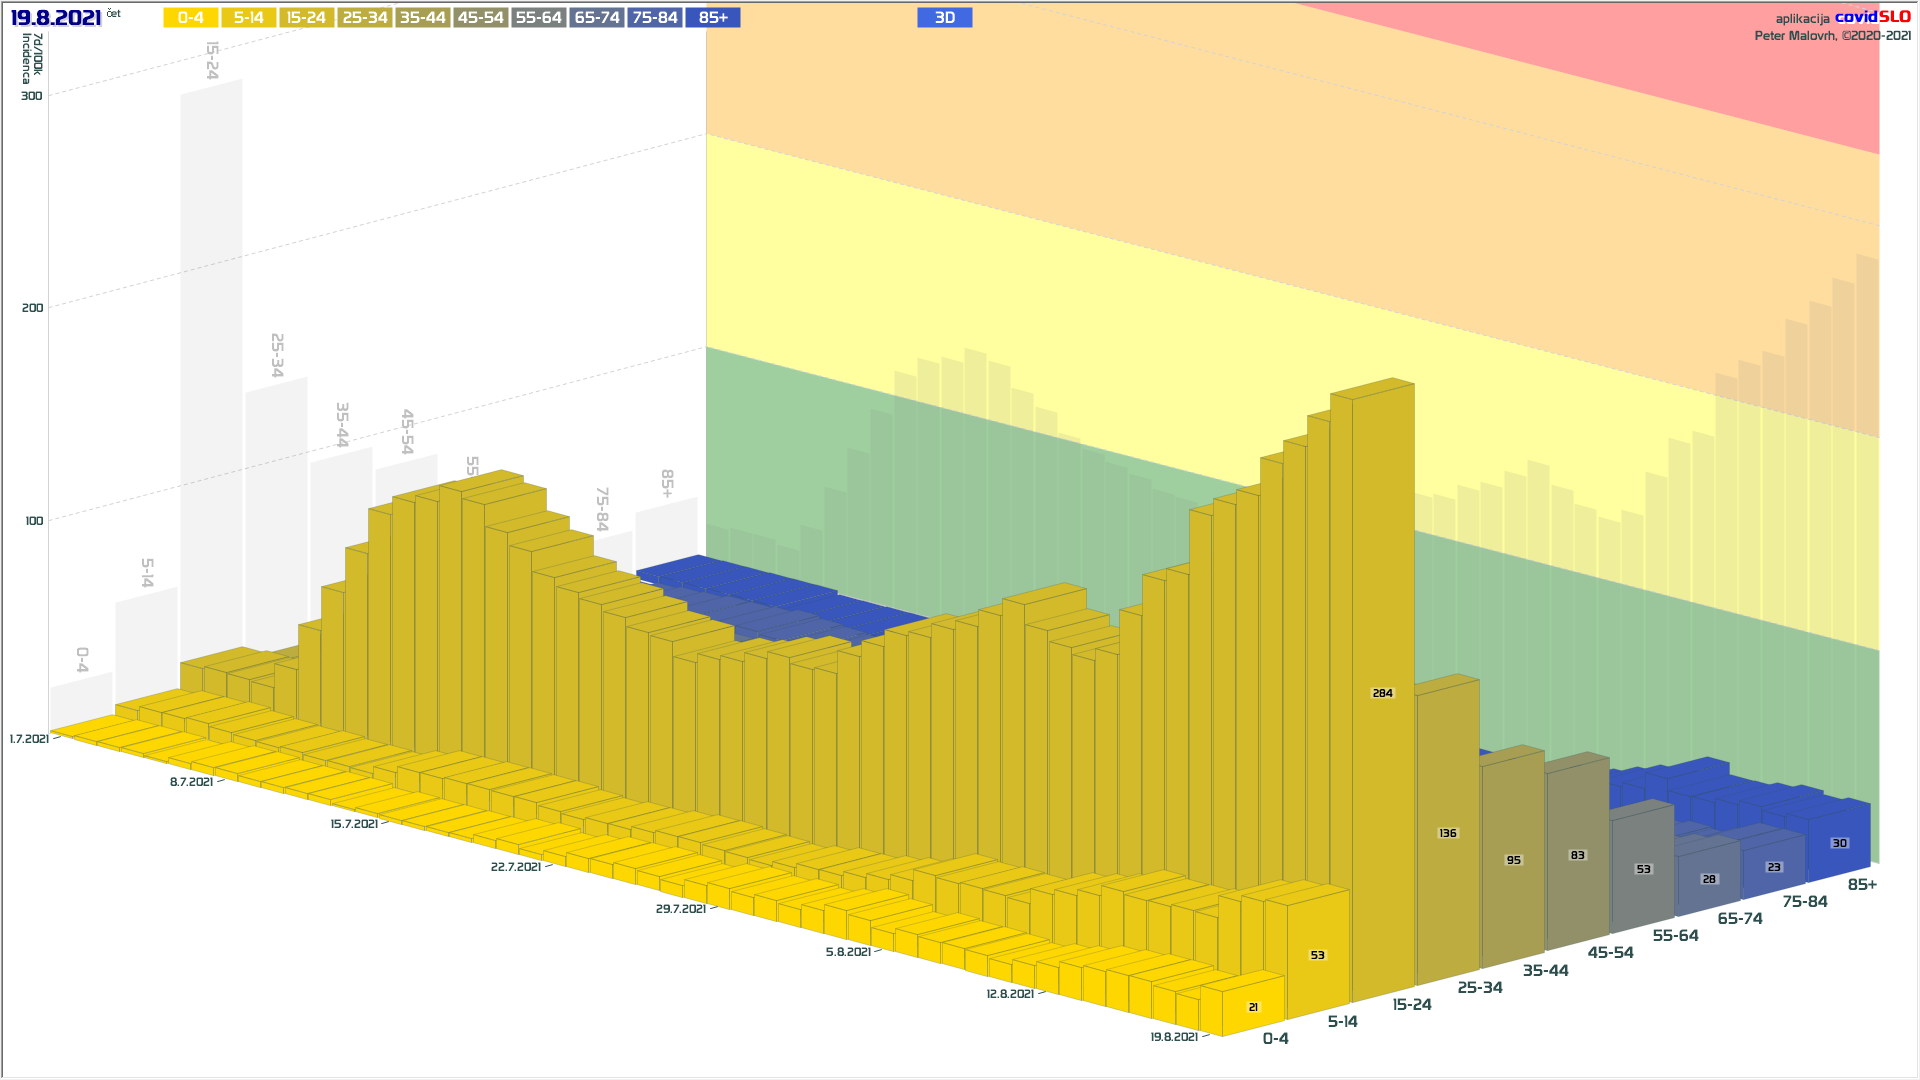This screenshot has width=1920, height=1080.
Task: Switch view with the 3D button
Action: [x=944, y=18]
